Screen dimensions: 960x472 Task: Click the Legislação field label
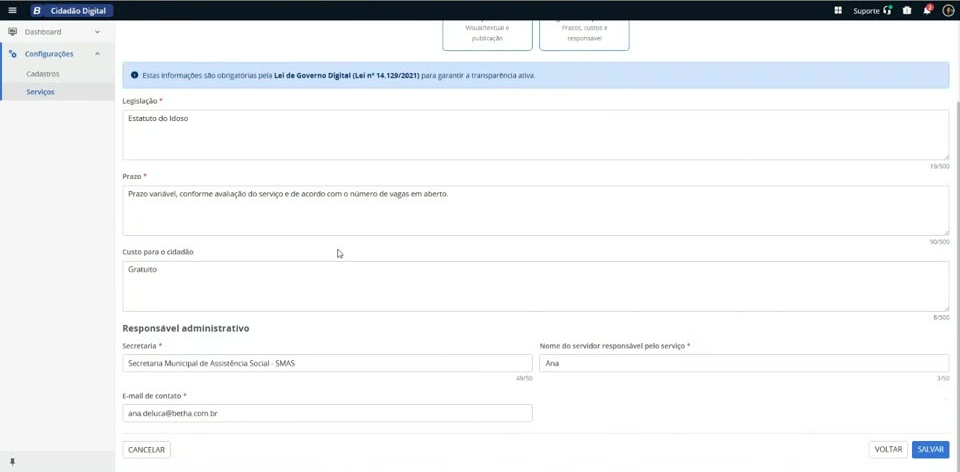(140, 100)
